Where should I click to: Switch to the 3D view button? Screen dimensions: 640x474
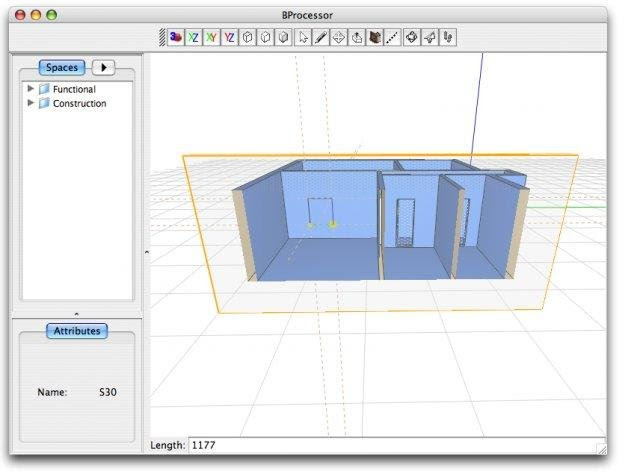pyautogui.click(x=176, y=37)
